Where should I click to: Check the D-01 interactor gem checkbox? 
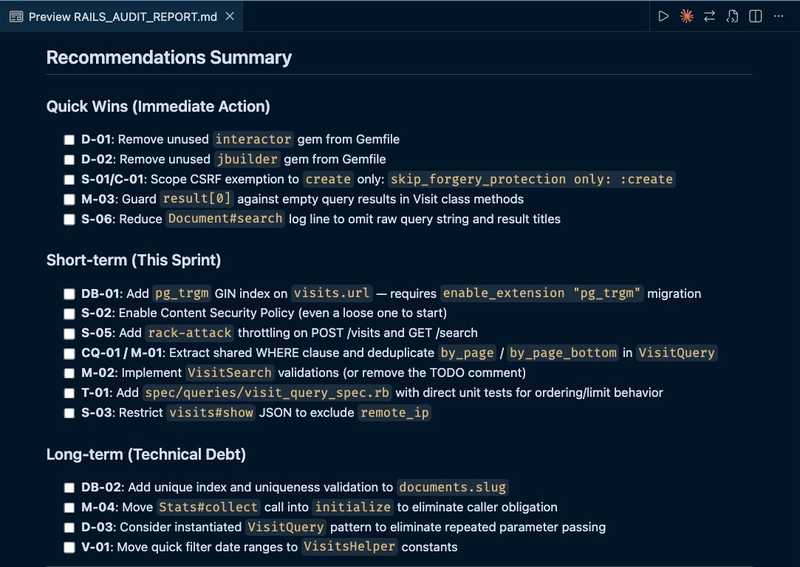pyautogui.click(x=69, y=140)
